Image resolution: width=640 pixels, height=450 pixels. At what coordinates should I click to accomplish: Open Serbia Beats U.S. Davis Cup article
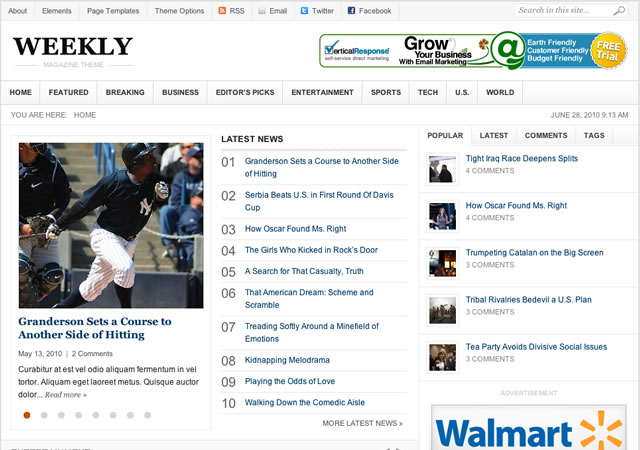tap(308, 201)
